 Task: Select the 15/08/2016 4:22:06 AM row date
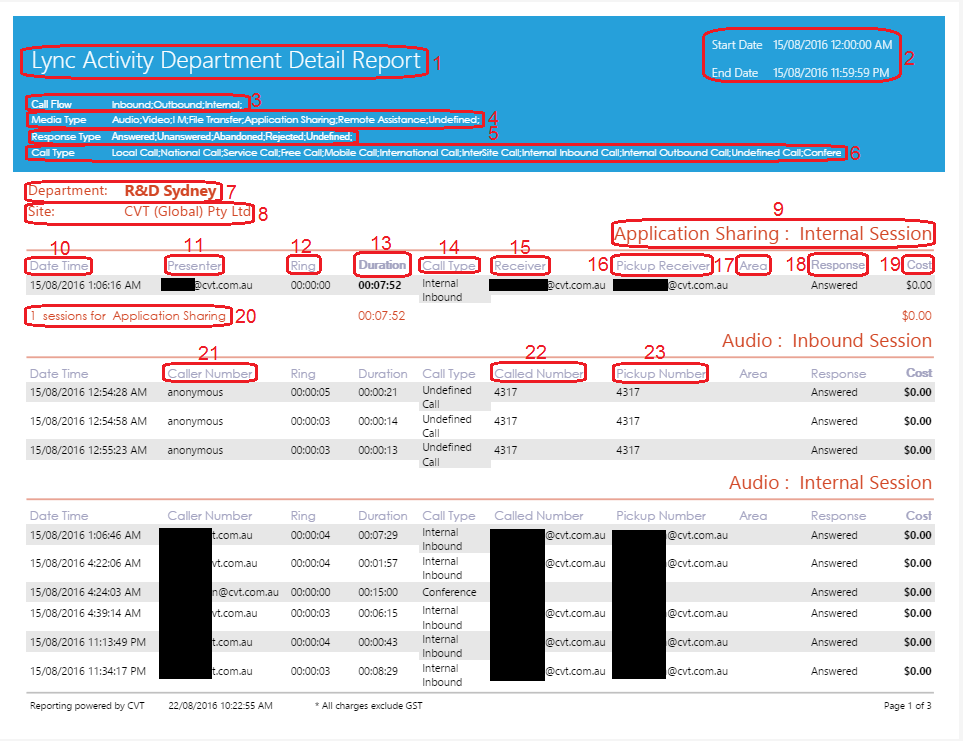[x=85, y=564]
